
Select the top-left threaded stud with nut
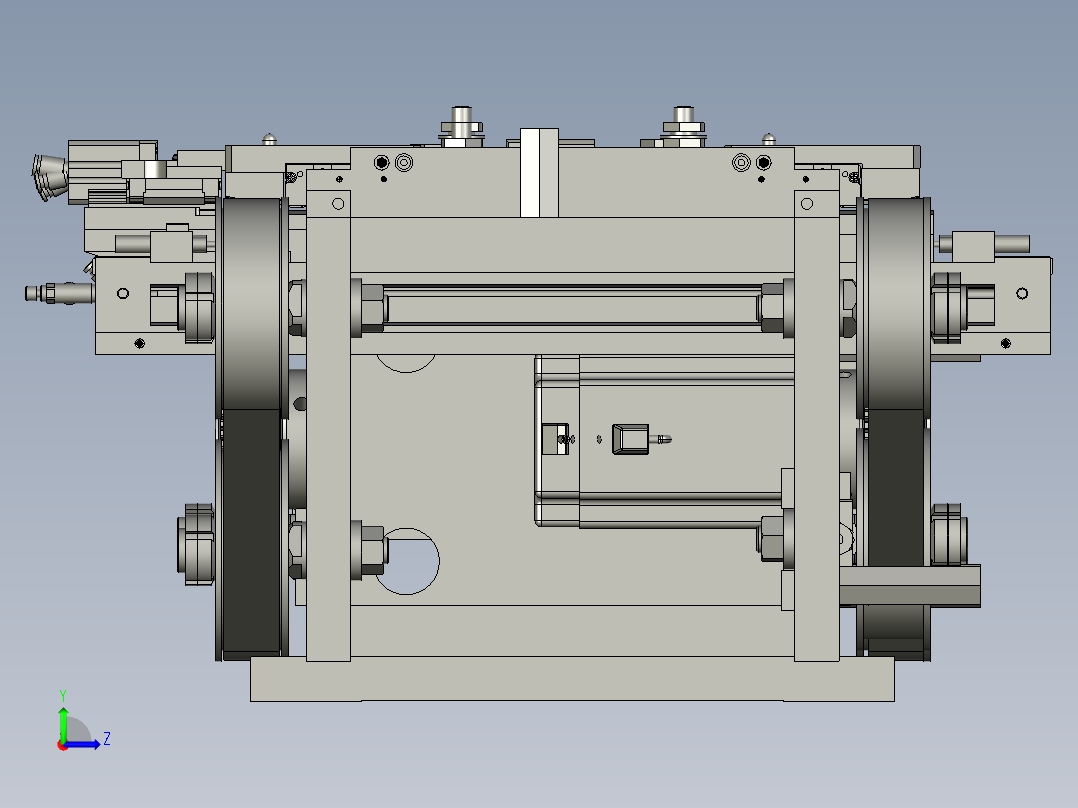click(461, 127)
